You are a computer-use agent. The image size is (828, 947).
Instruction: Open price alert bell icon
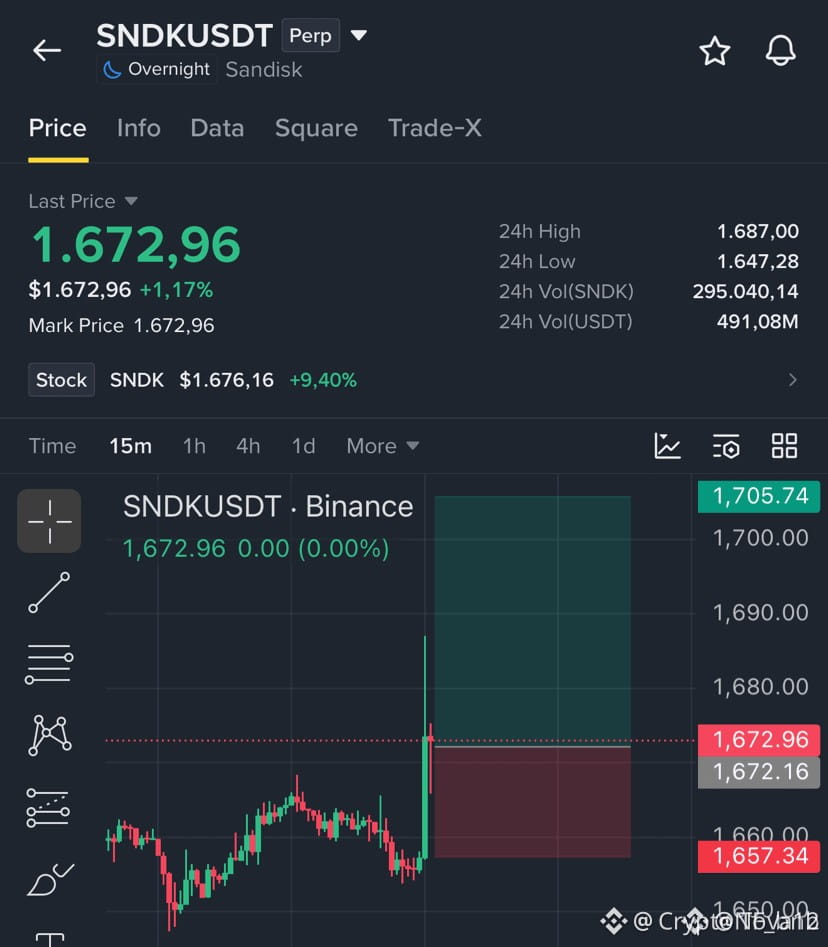(x=780, y=51)
